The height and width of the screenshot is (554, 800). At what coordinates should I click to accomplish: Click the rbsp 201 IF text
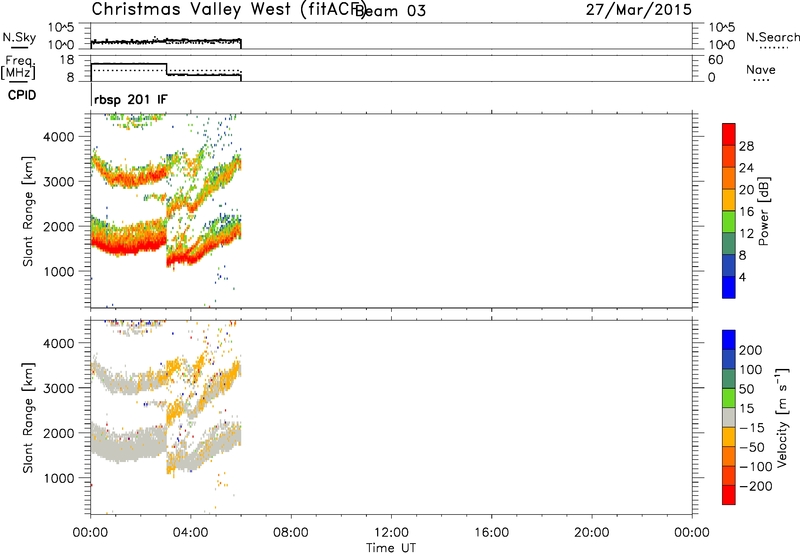pyautogui.click(x=131, y=100)
